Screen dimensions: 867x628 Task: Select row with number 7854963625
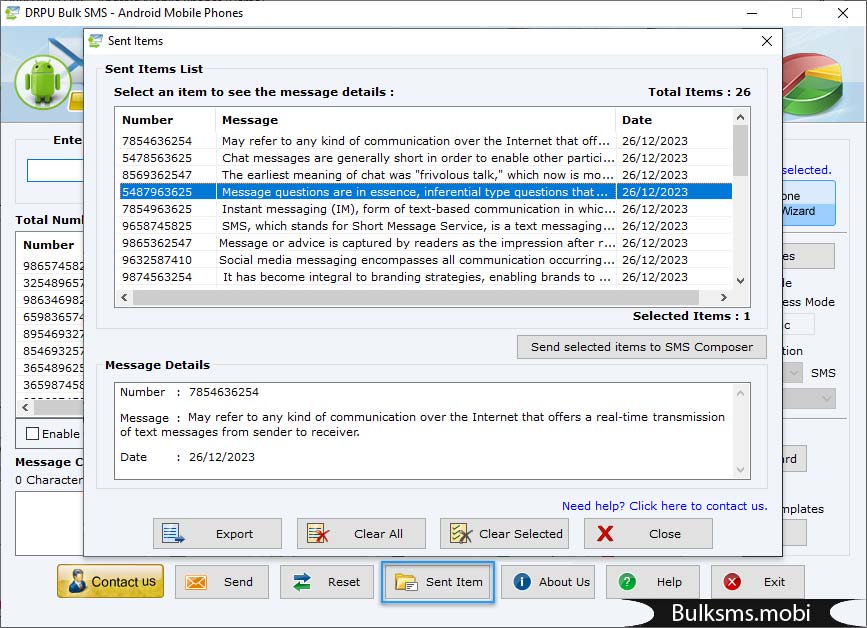[426, 209]
